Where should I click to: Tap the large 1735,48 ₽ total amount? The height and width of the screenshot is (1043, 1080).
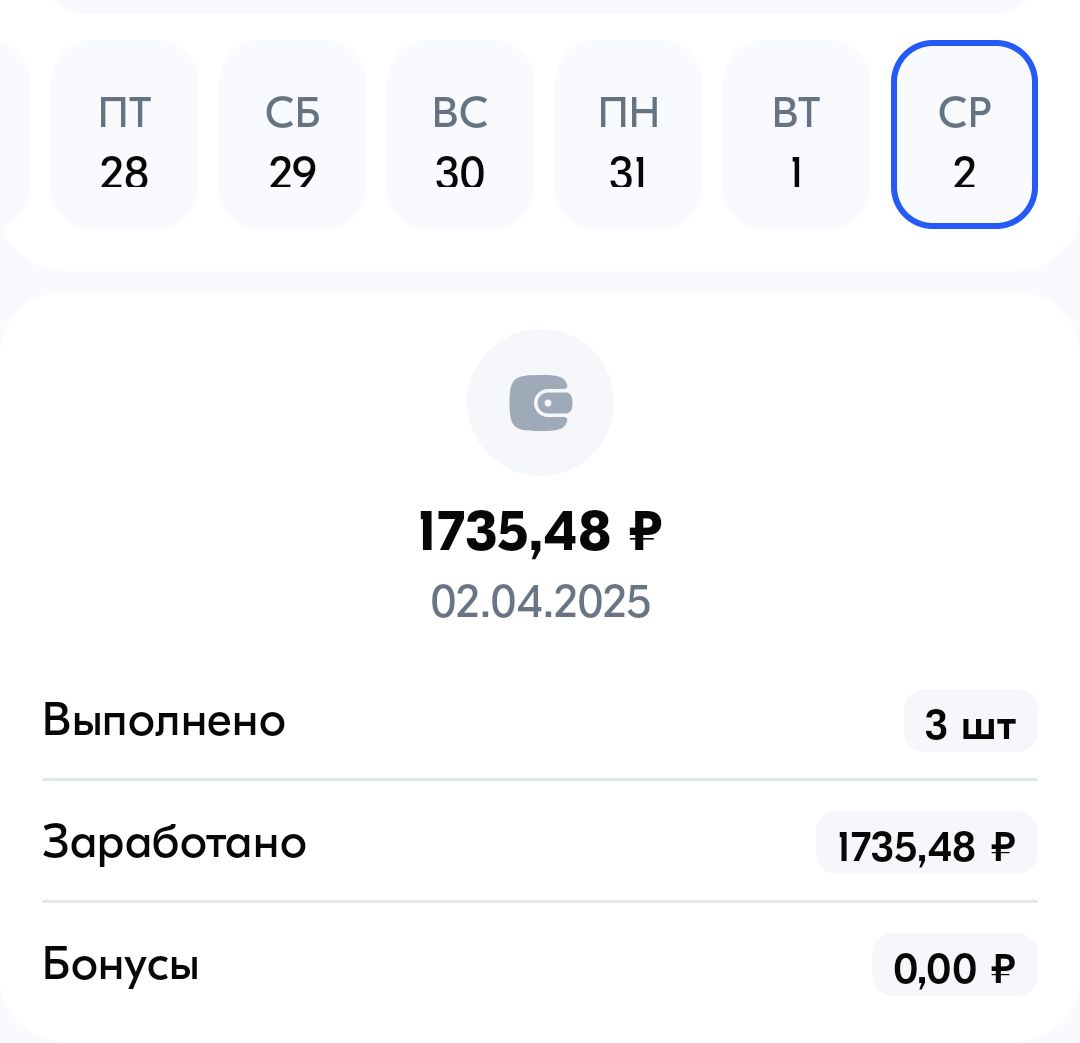coord(540,532)
